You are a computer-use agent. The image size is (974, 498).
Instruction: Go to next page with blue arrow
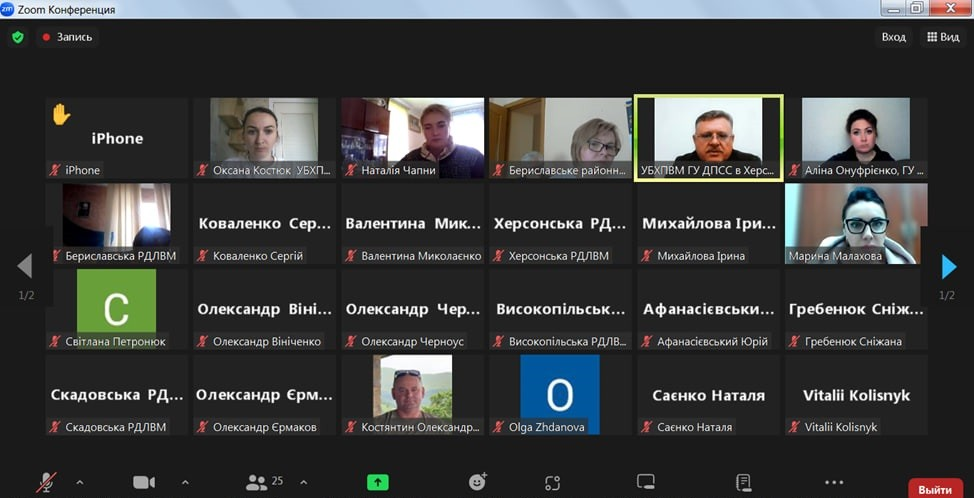949,266
